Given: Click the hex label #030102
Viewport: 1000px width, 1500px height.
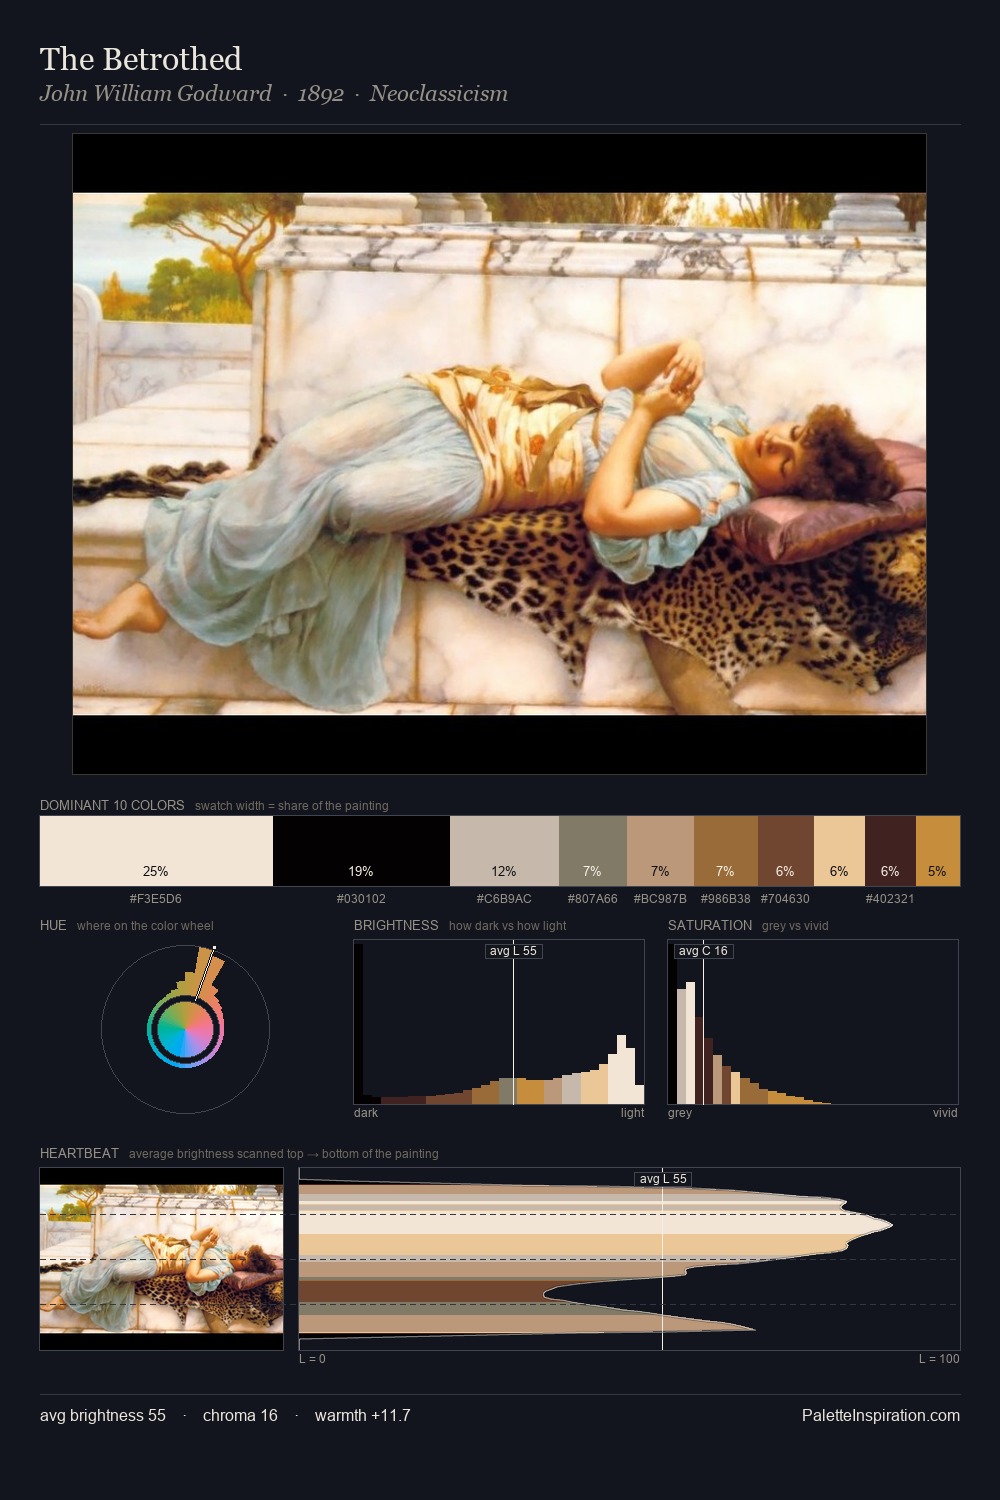Looking at the screenshot, I should tap(361, 899).
